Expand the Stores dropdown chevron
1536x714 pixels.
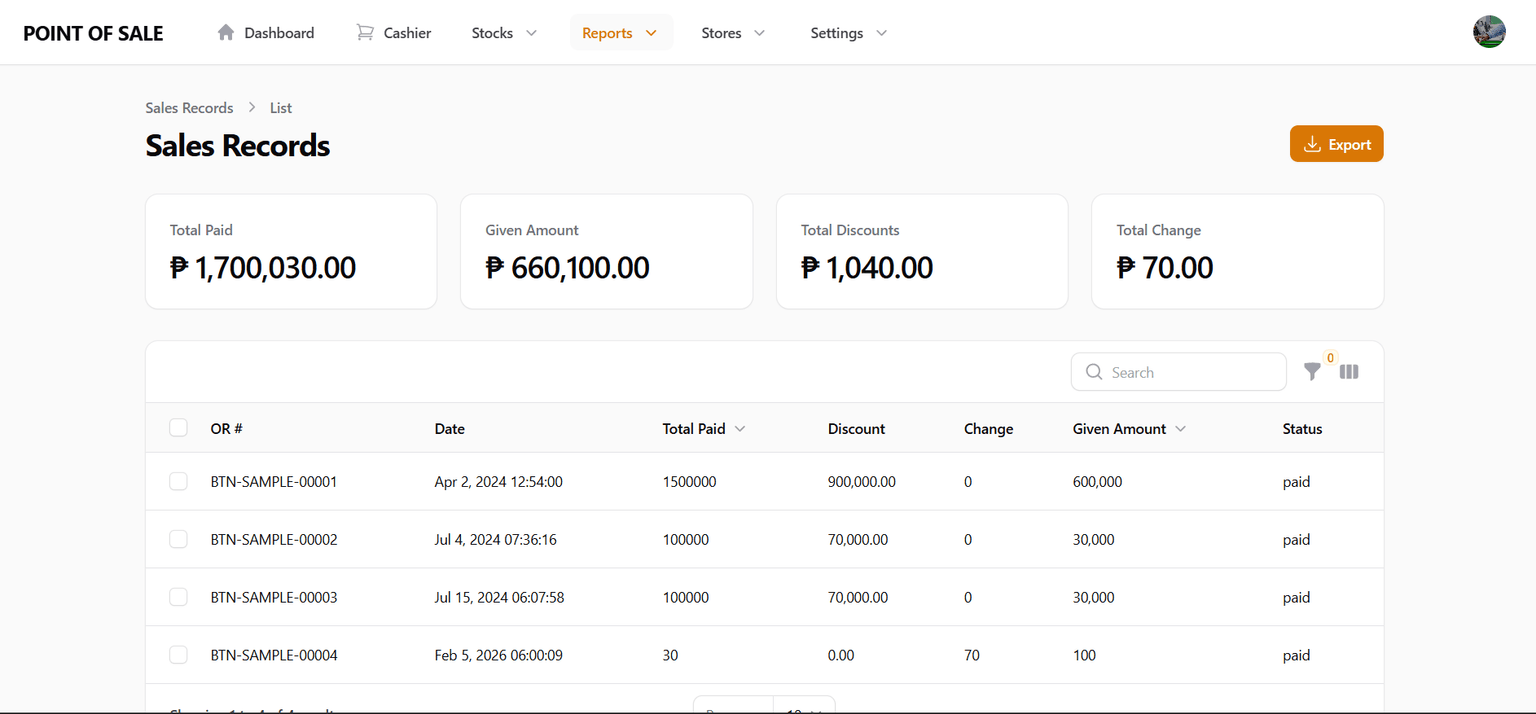760,33
